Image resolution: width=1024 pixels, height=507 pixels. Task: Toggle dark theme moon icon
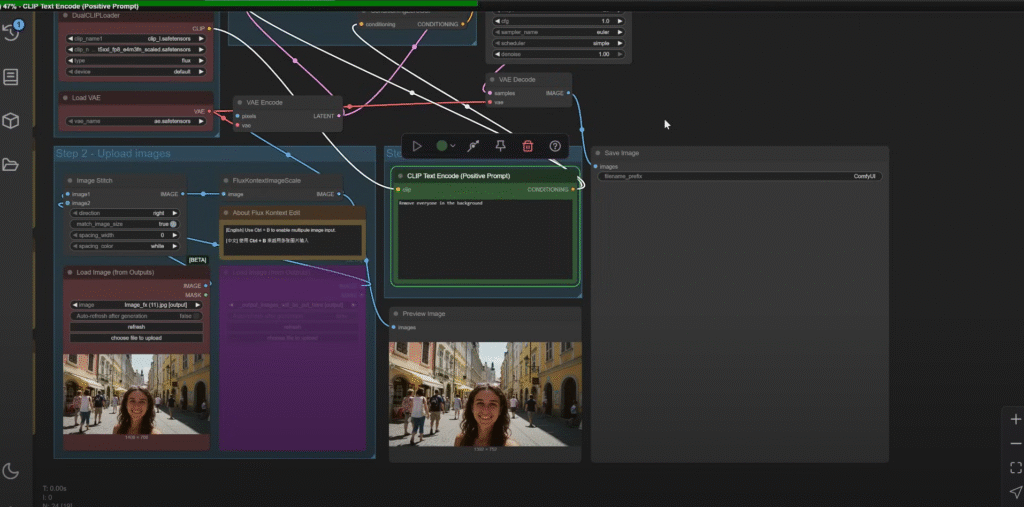[x=10, y=470]
